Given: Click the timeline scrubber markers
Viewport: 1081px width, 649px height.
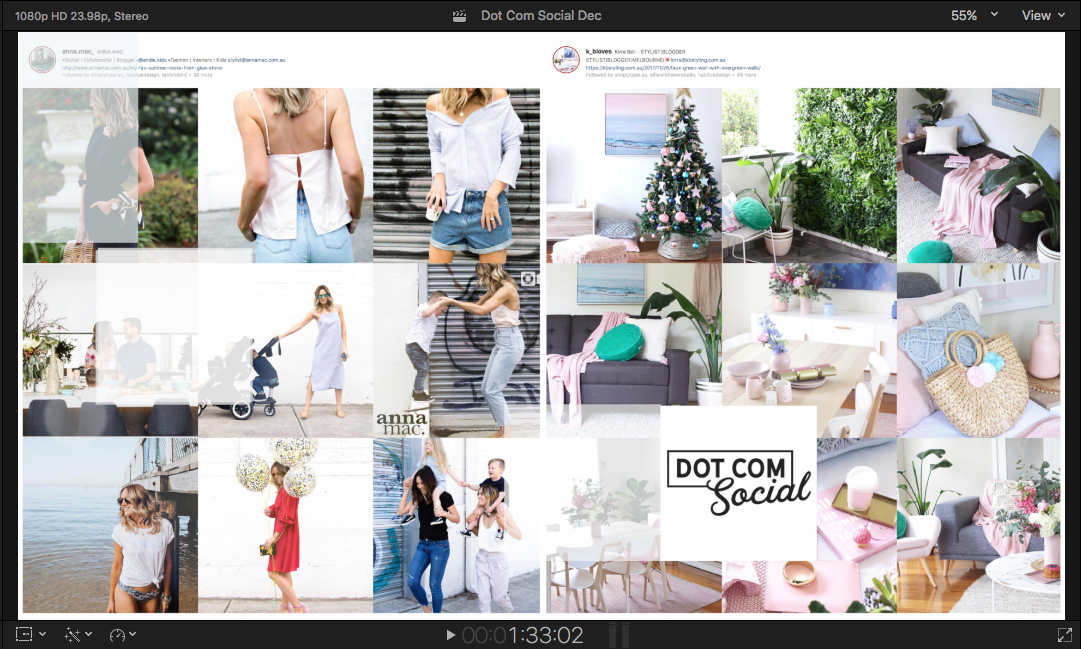Looking at the screenshot, I should click(617, 633).
